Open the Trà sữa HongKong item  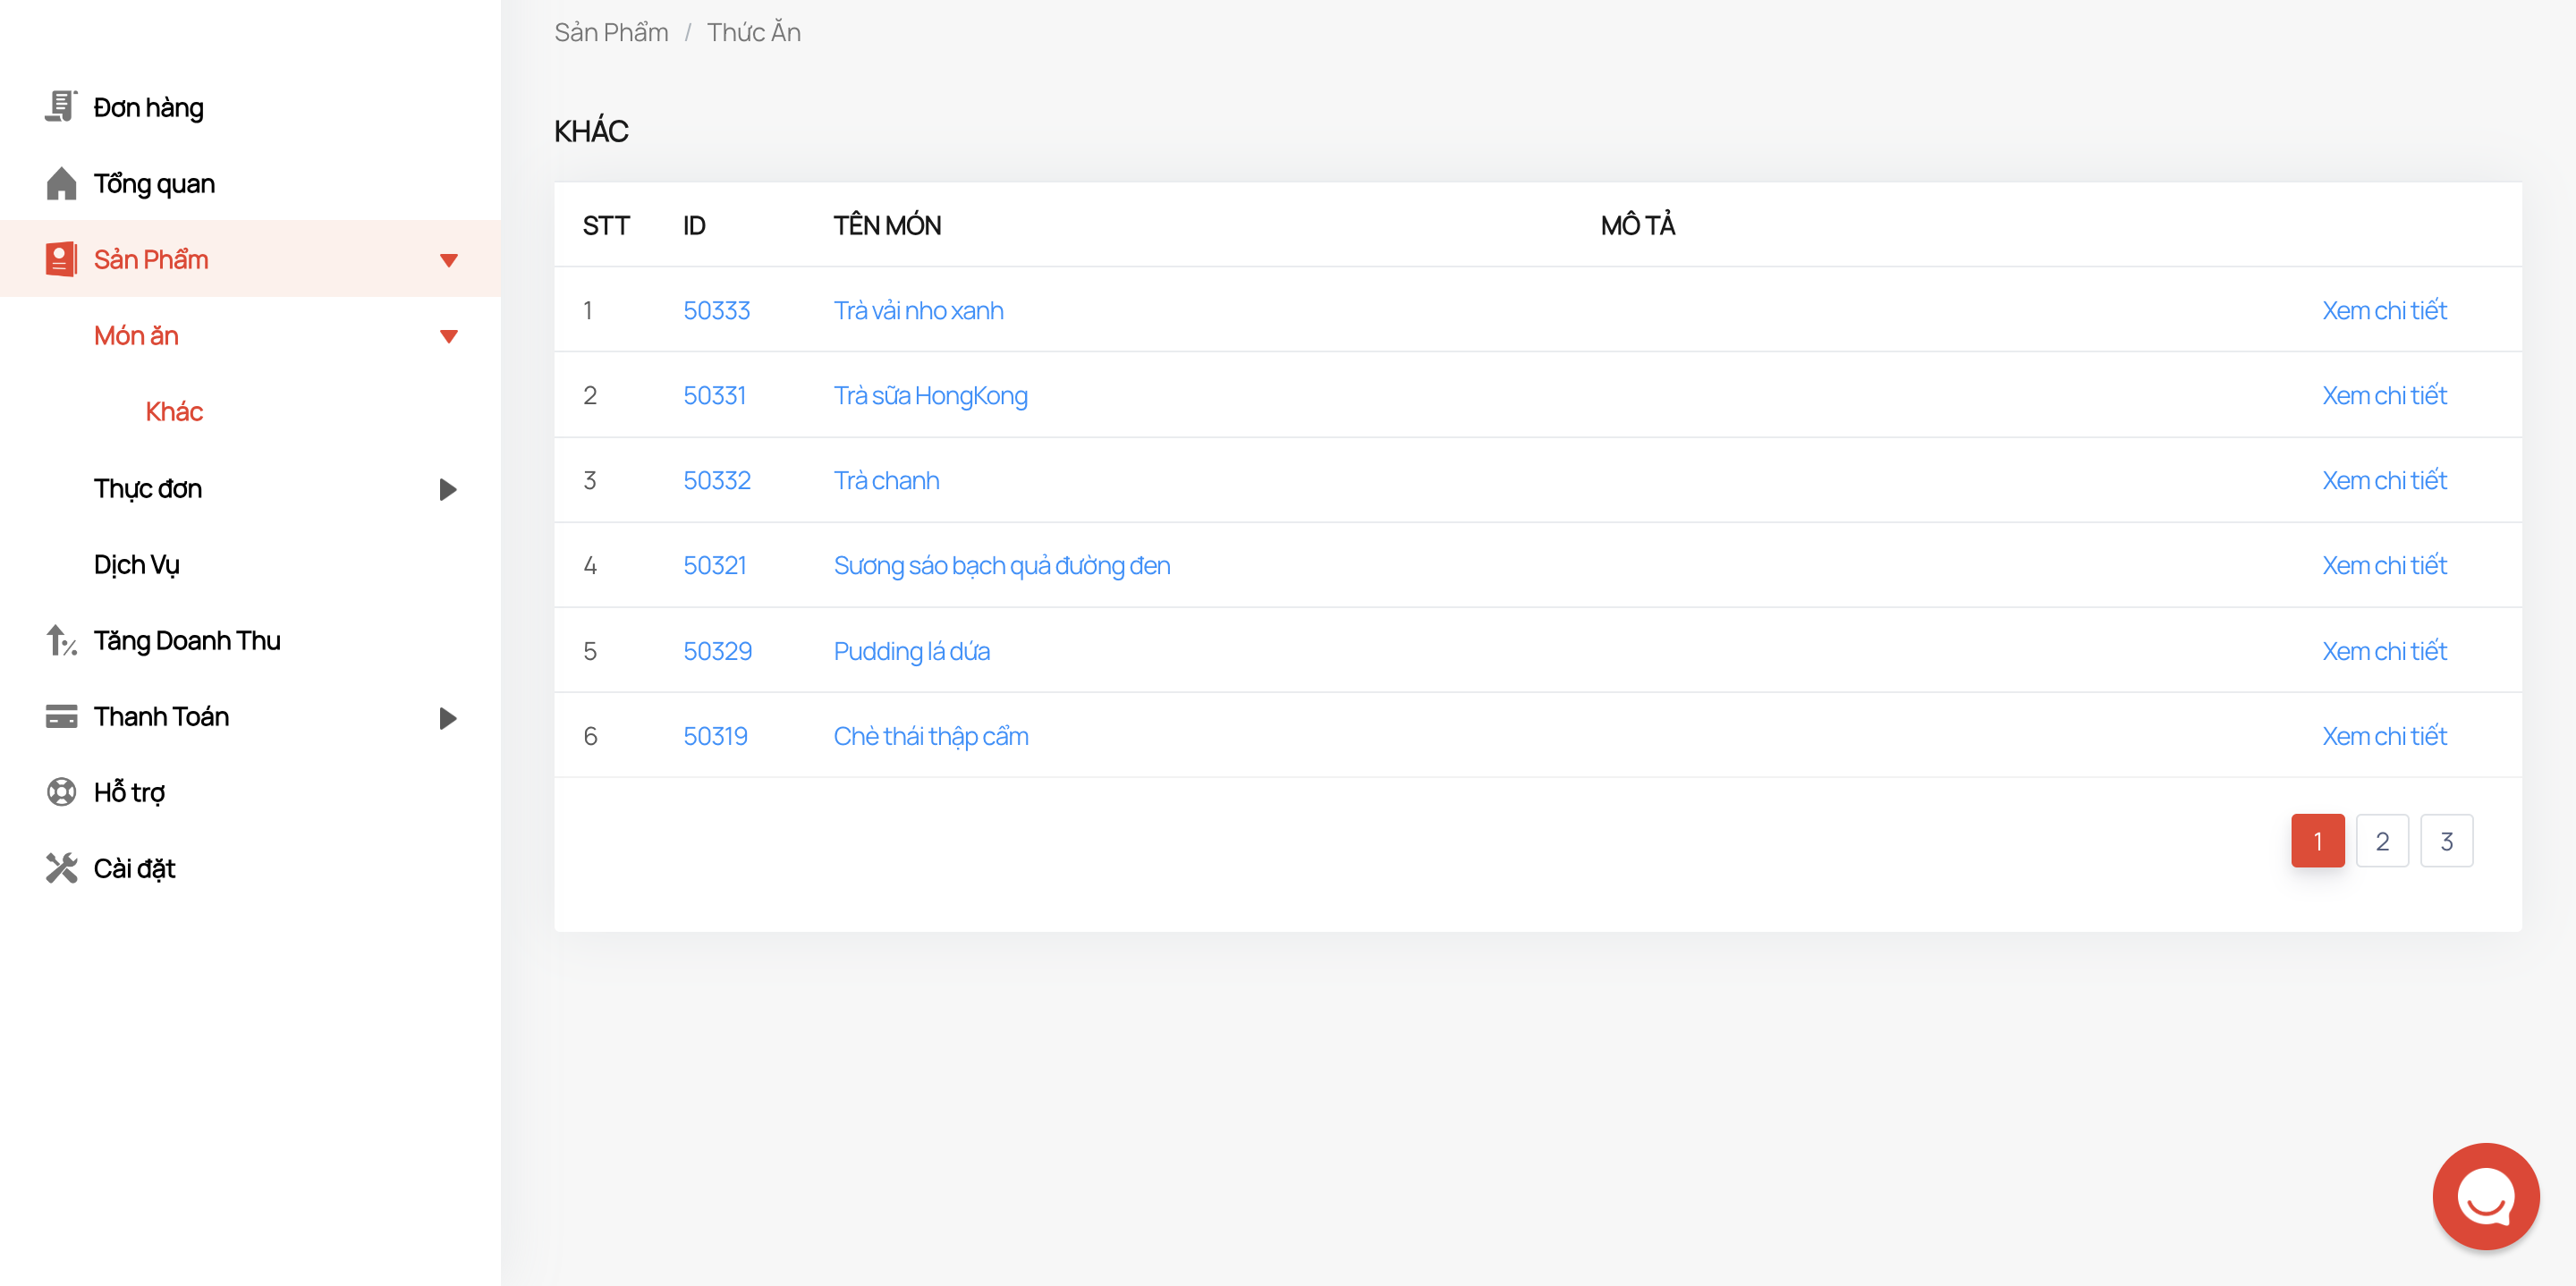pos(930,395)
